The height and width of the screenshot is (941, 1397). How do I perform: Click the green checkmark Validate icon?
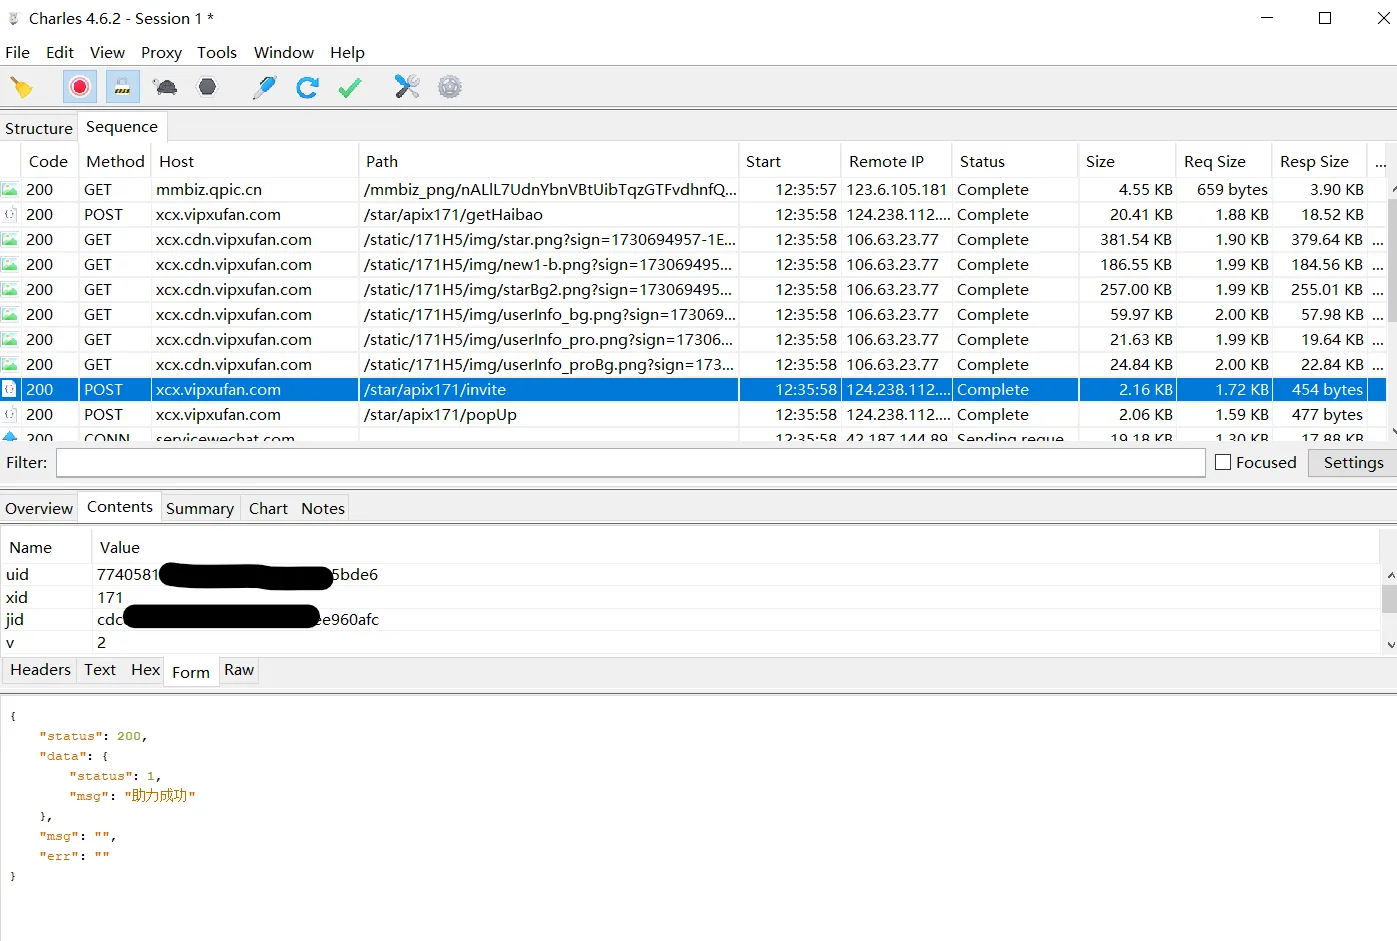[x=349, y=87]
